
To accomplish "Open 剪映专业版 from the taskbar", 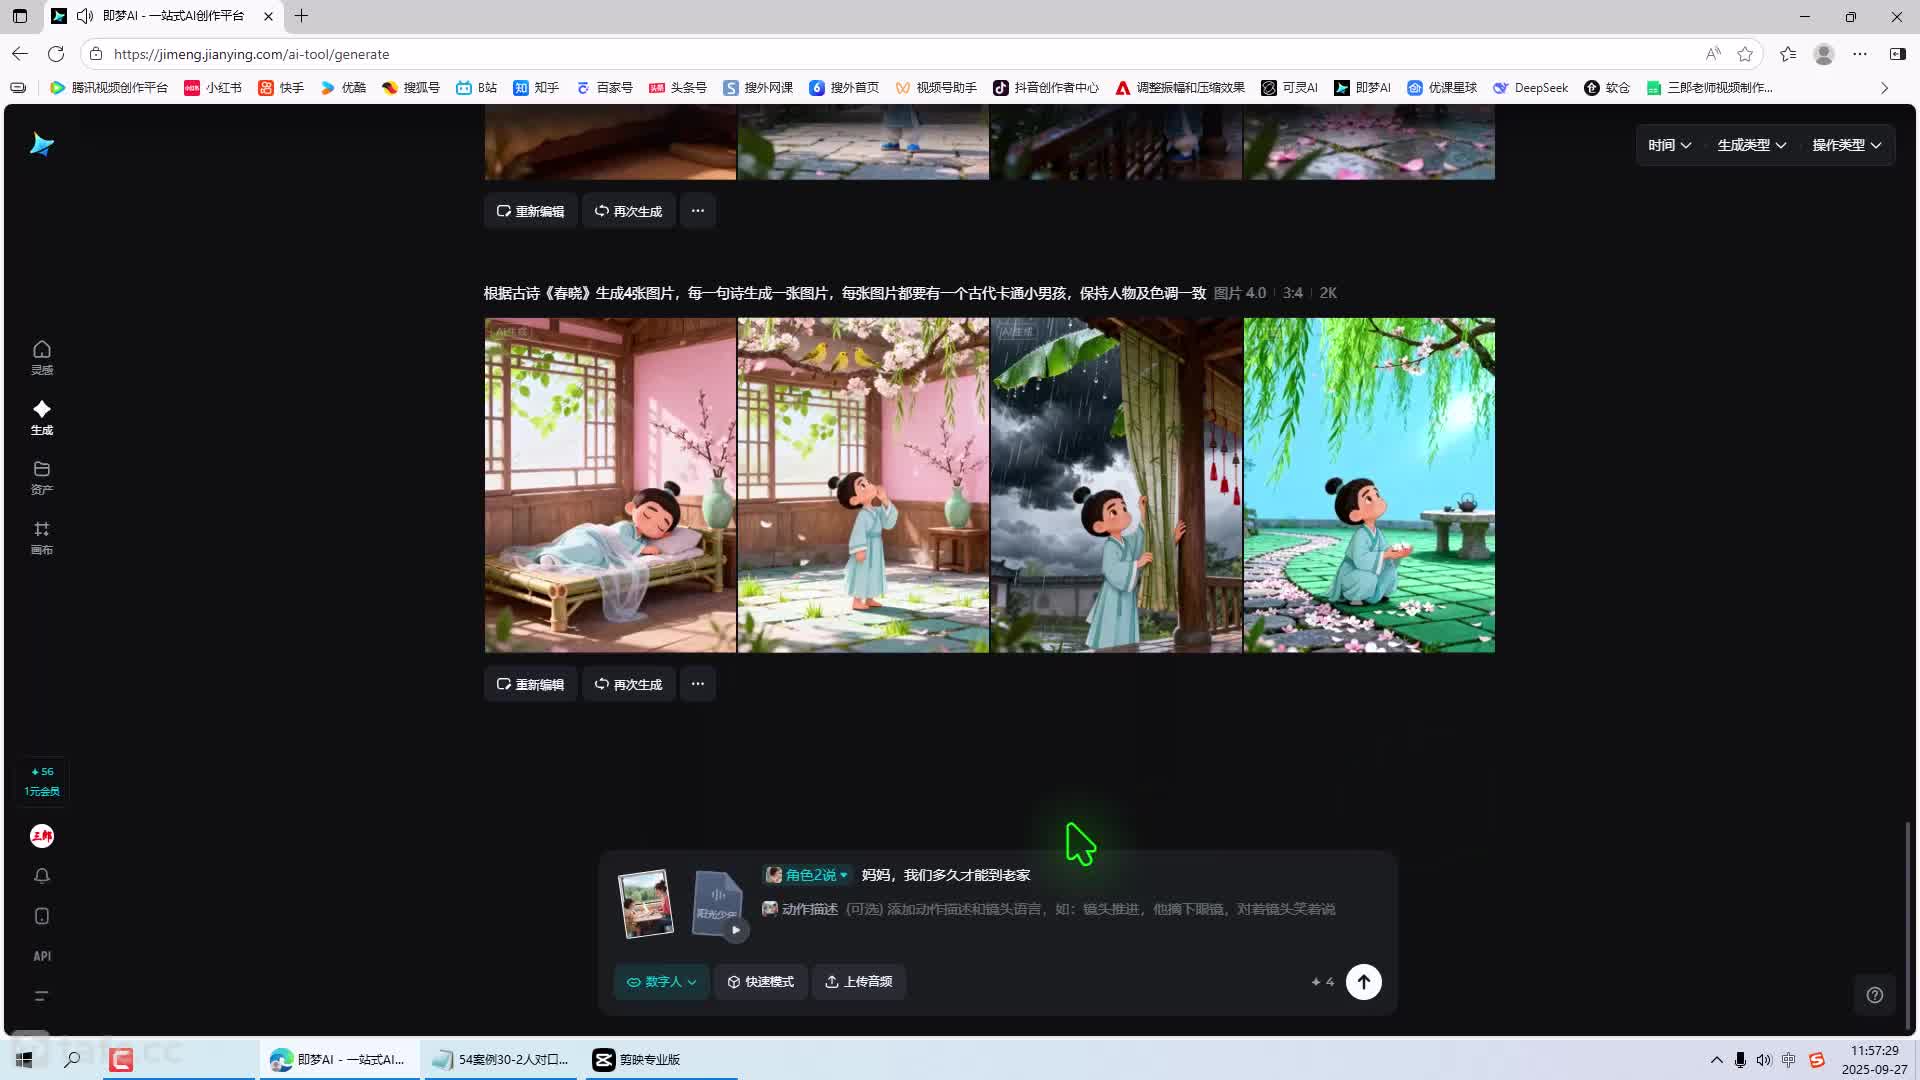I will pyautogui.click(x=637, y=1059).
